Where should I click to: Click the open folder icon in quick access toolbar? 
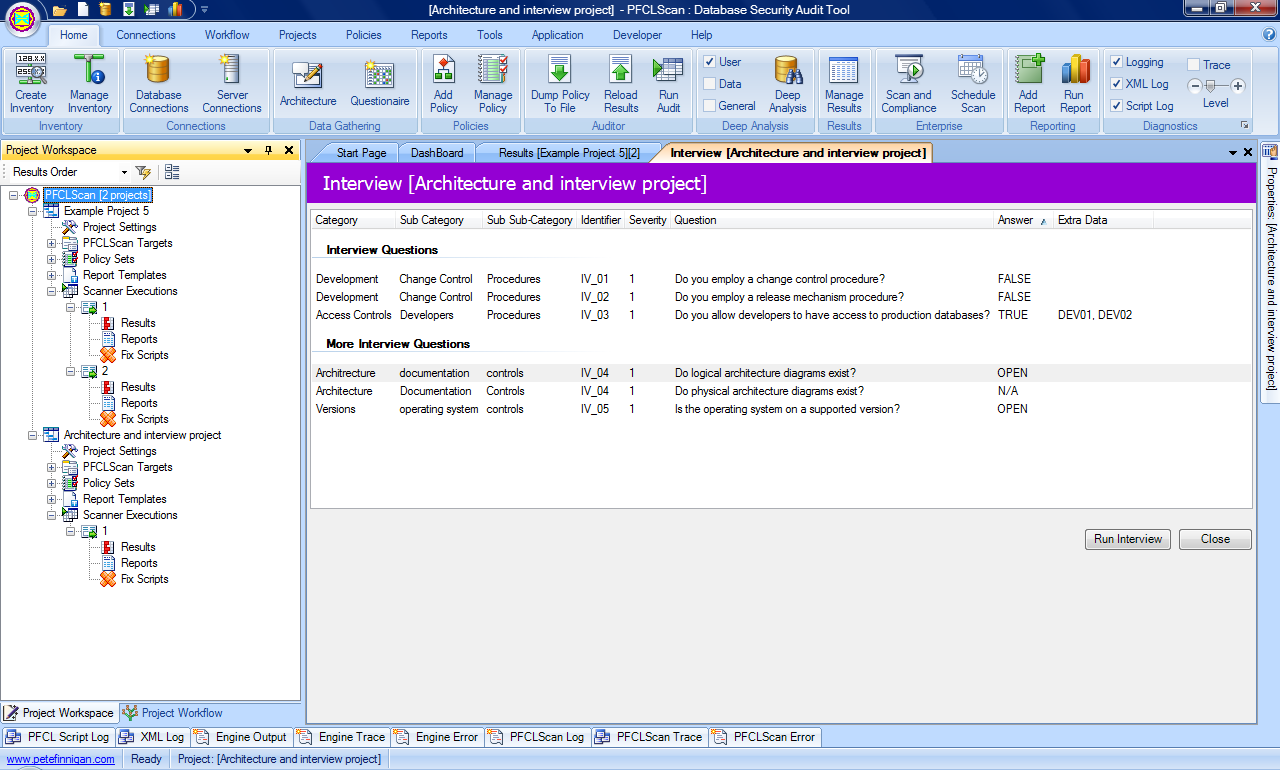(60, 10)
